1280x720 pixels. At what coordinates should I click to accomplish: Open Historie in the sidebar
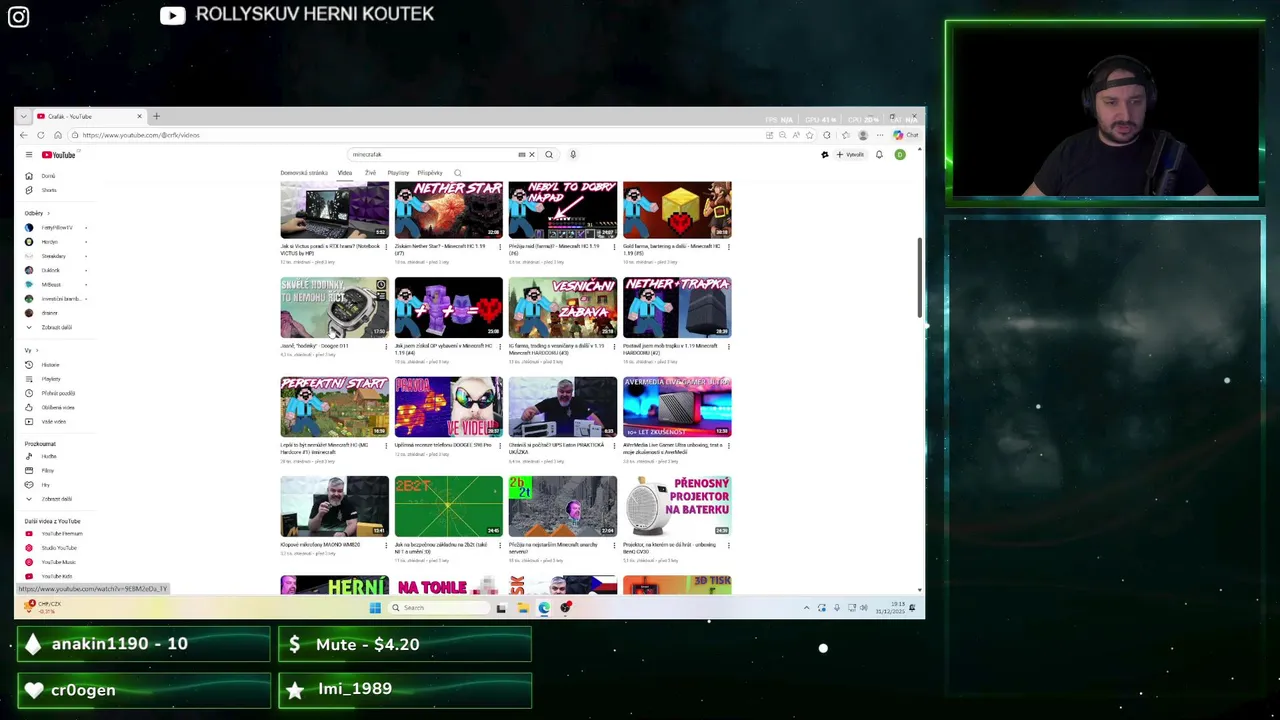point(50,365)
